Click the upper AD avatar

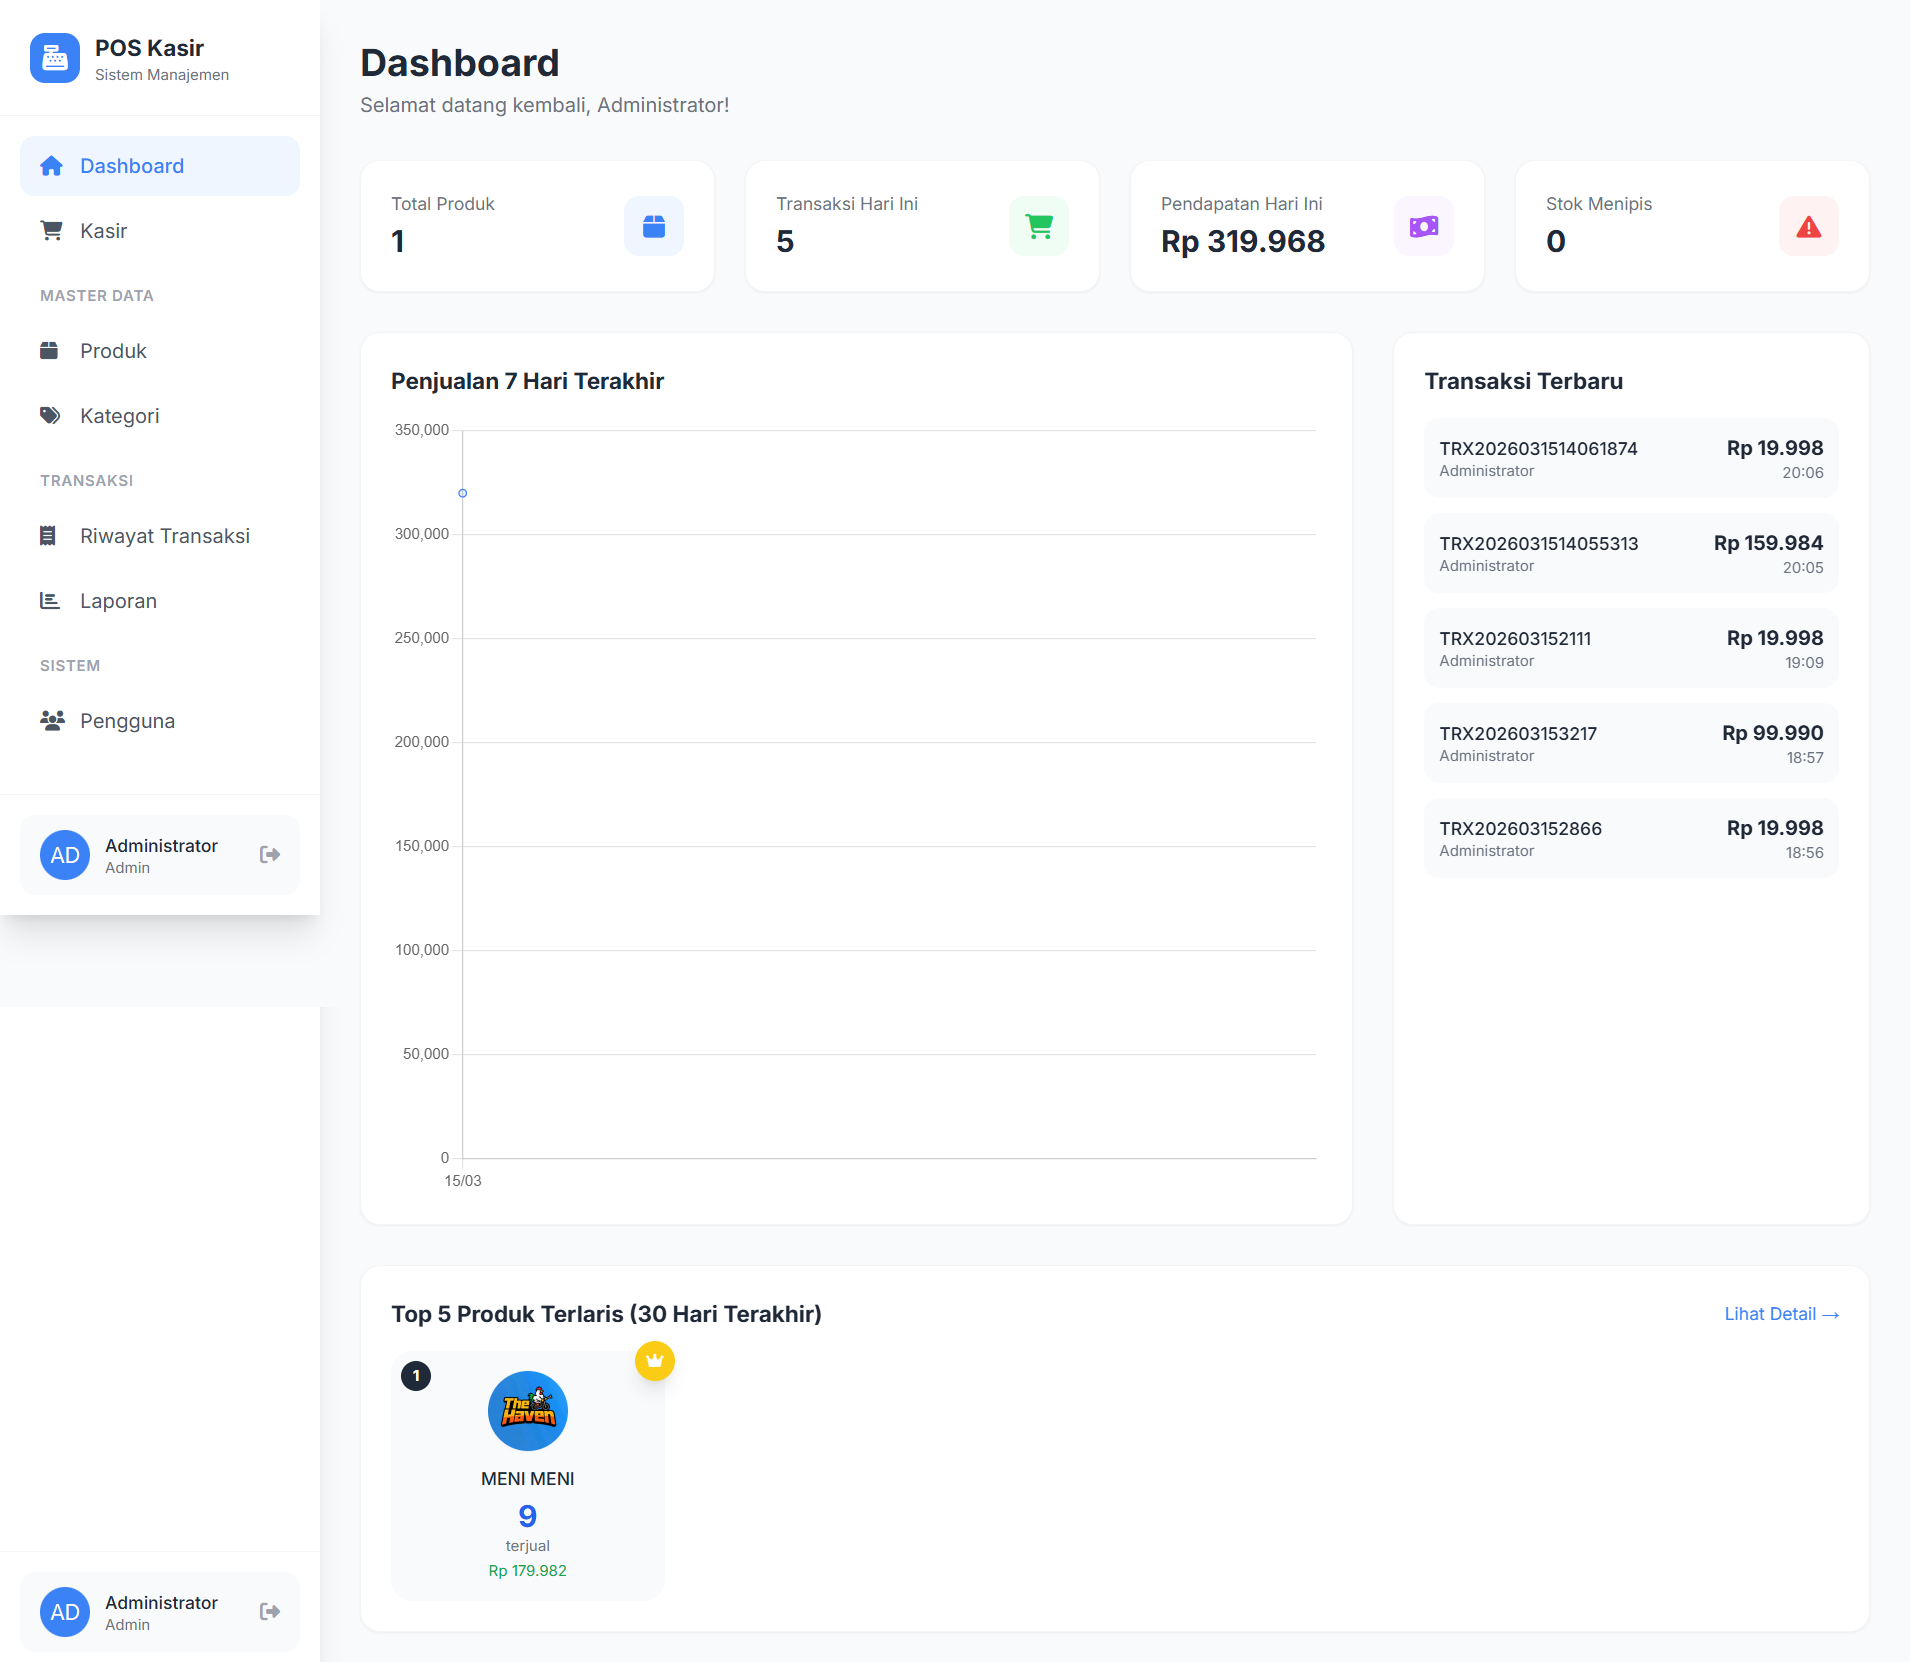65,855
